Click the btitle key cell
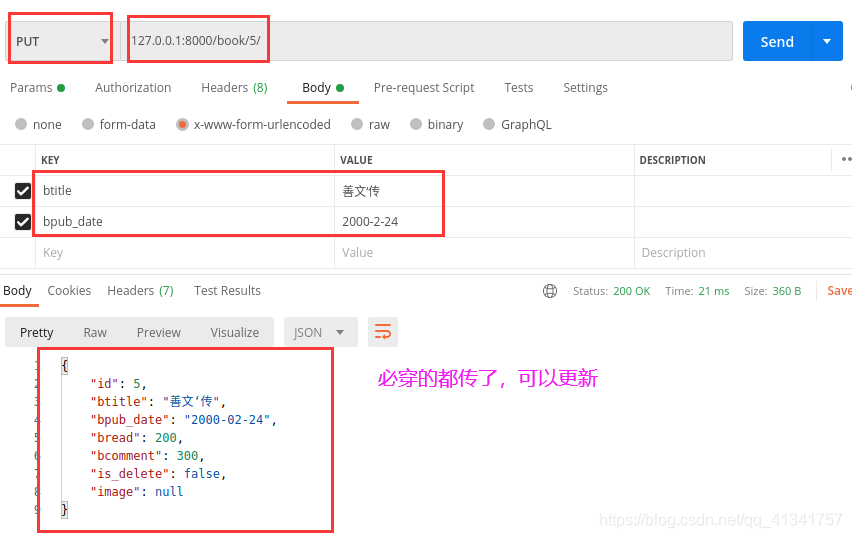The width and height of the screenshot is (852, 538). point(185,191)
